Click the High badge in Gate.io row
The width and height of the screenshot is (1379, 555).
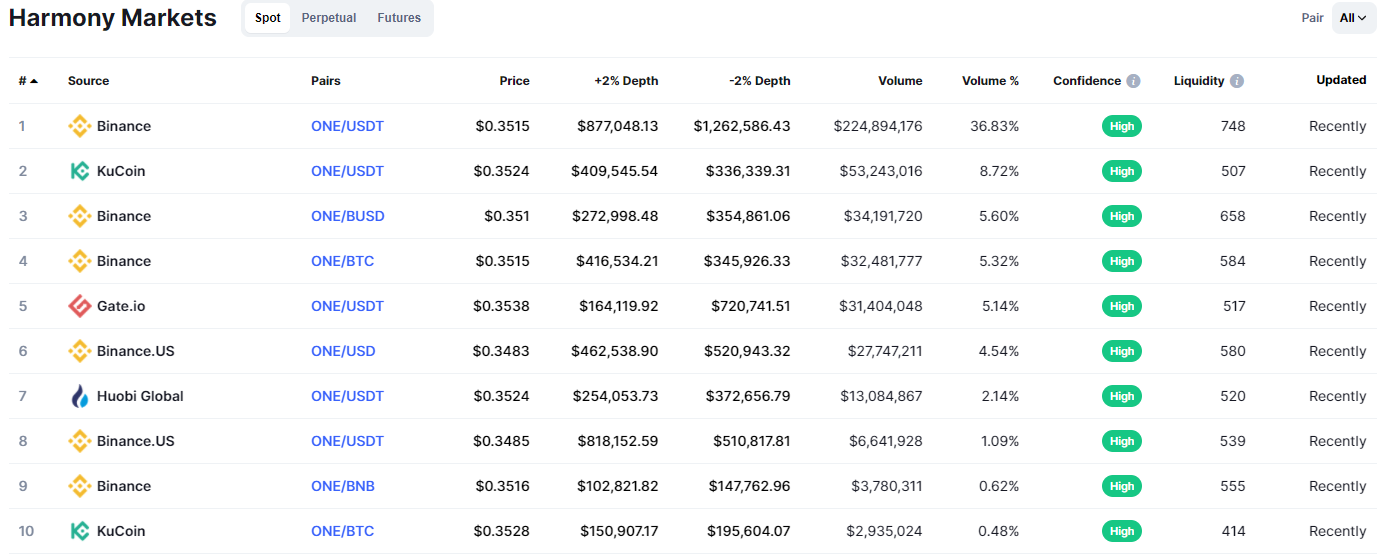click(x=1122, y=306)
